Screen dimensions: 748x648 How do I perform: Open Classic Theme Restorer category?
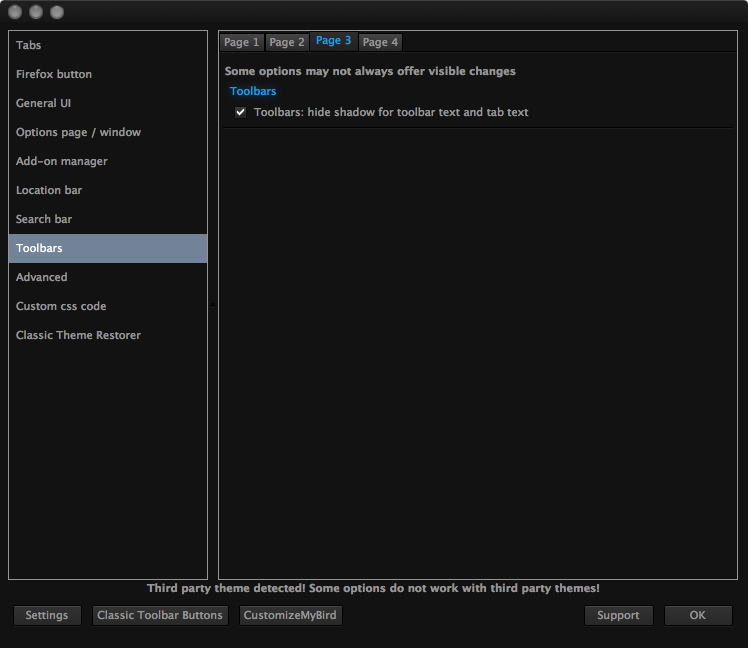108,335
